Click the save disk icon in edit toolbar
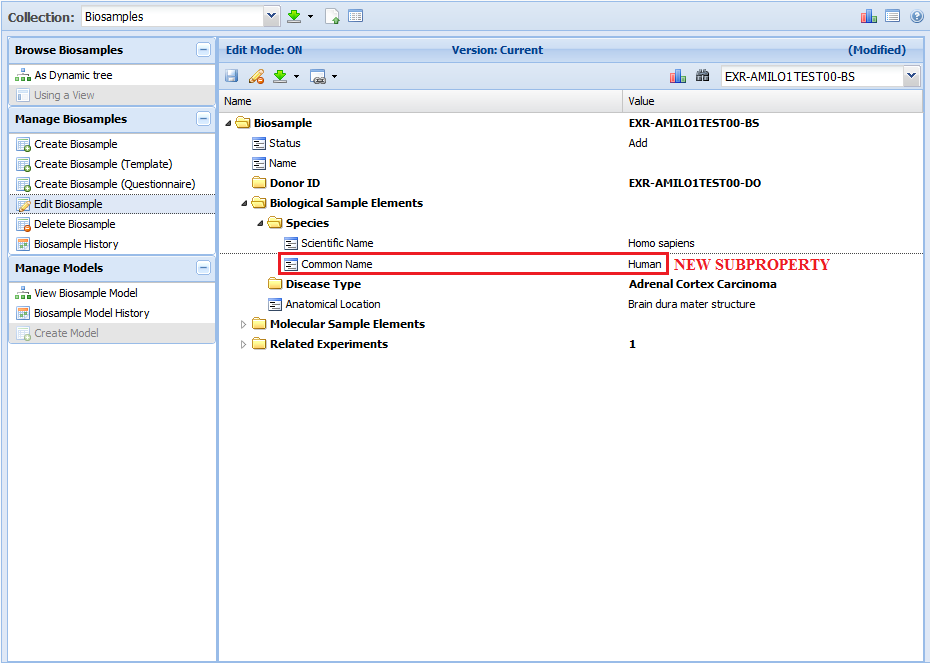Screen dimensions: 930x663 click(x=232, y=77)
